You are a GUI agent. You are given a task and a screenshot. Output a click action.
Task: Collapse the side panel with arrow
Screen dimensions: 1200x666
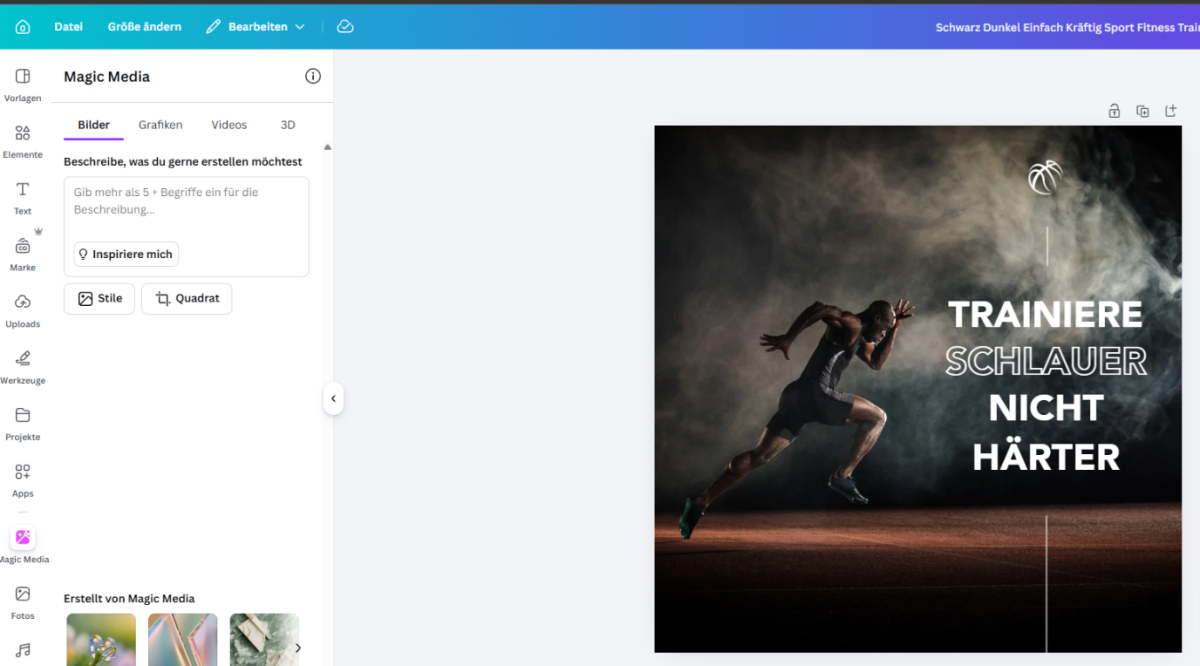pos(333,398)
